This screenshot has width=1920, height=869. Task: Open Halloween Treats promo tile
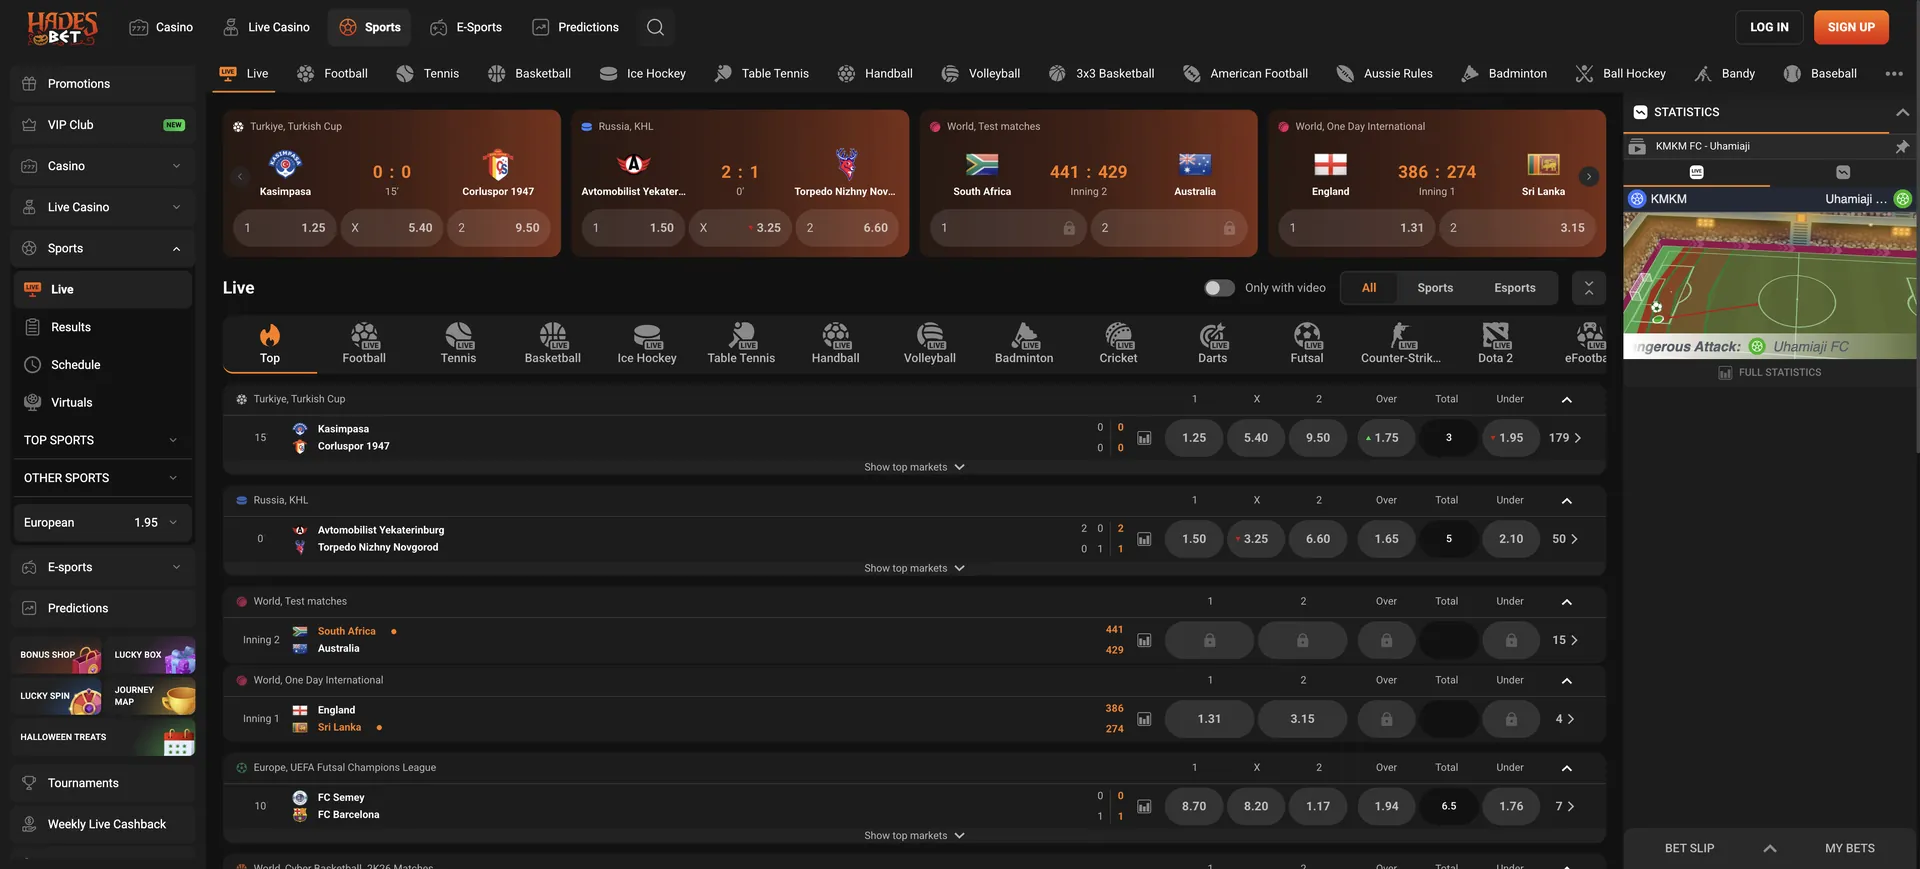point(104,738)
